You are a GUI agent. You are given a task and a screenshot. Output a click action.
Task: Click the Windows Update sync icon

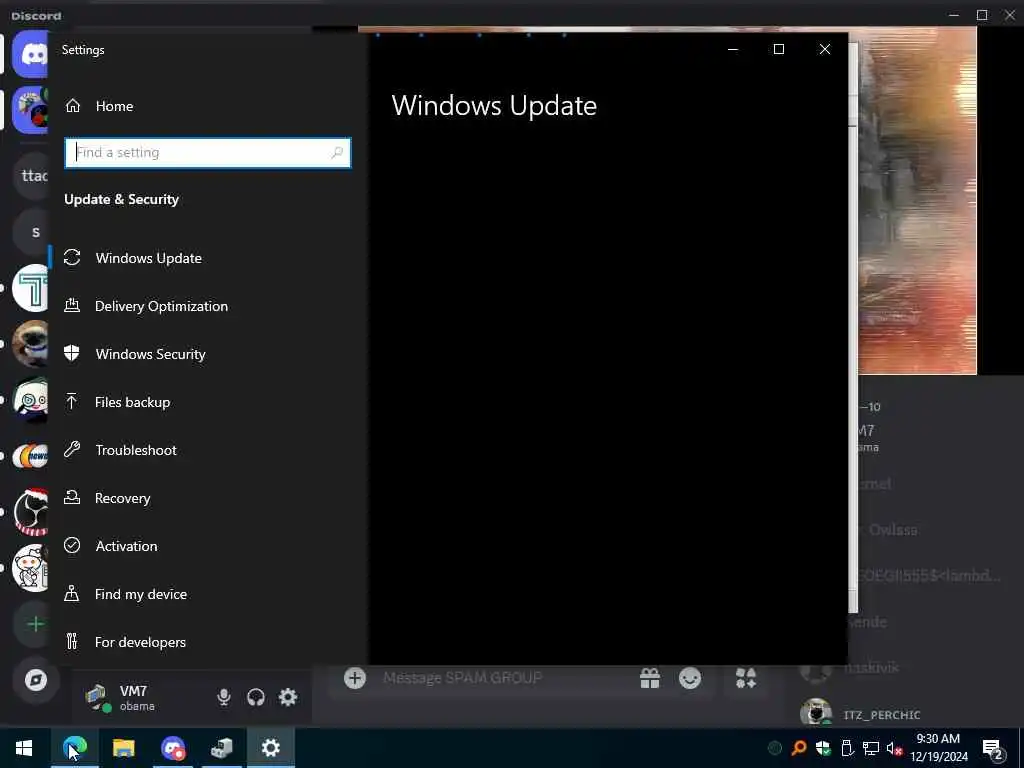(x=72, y=257)
